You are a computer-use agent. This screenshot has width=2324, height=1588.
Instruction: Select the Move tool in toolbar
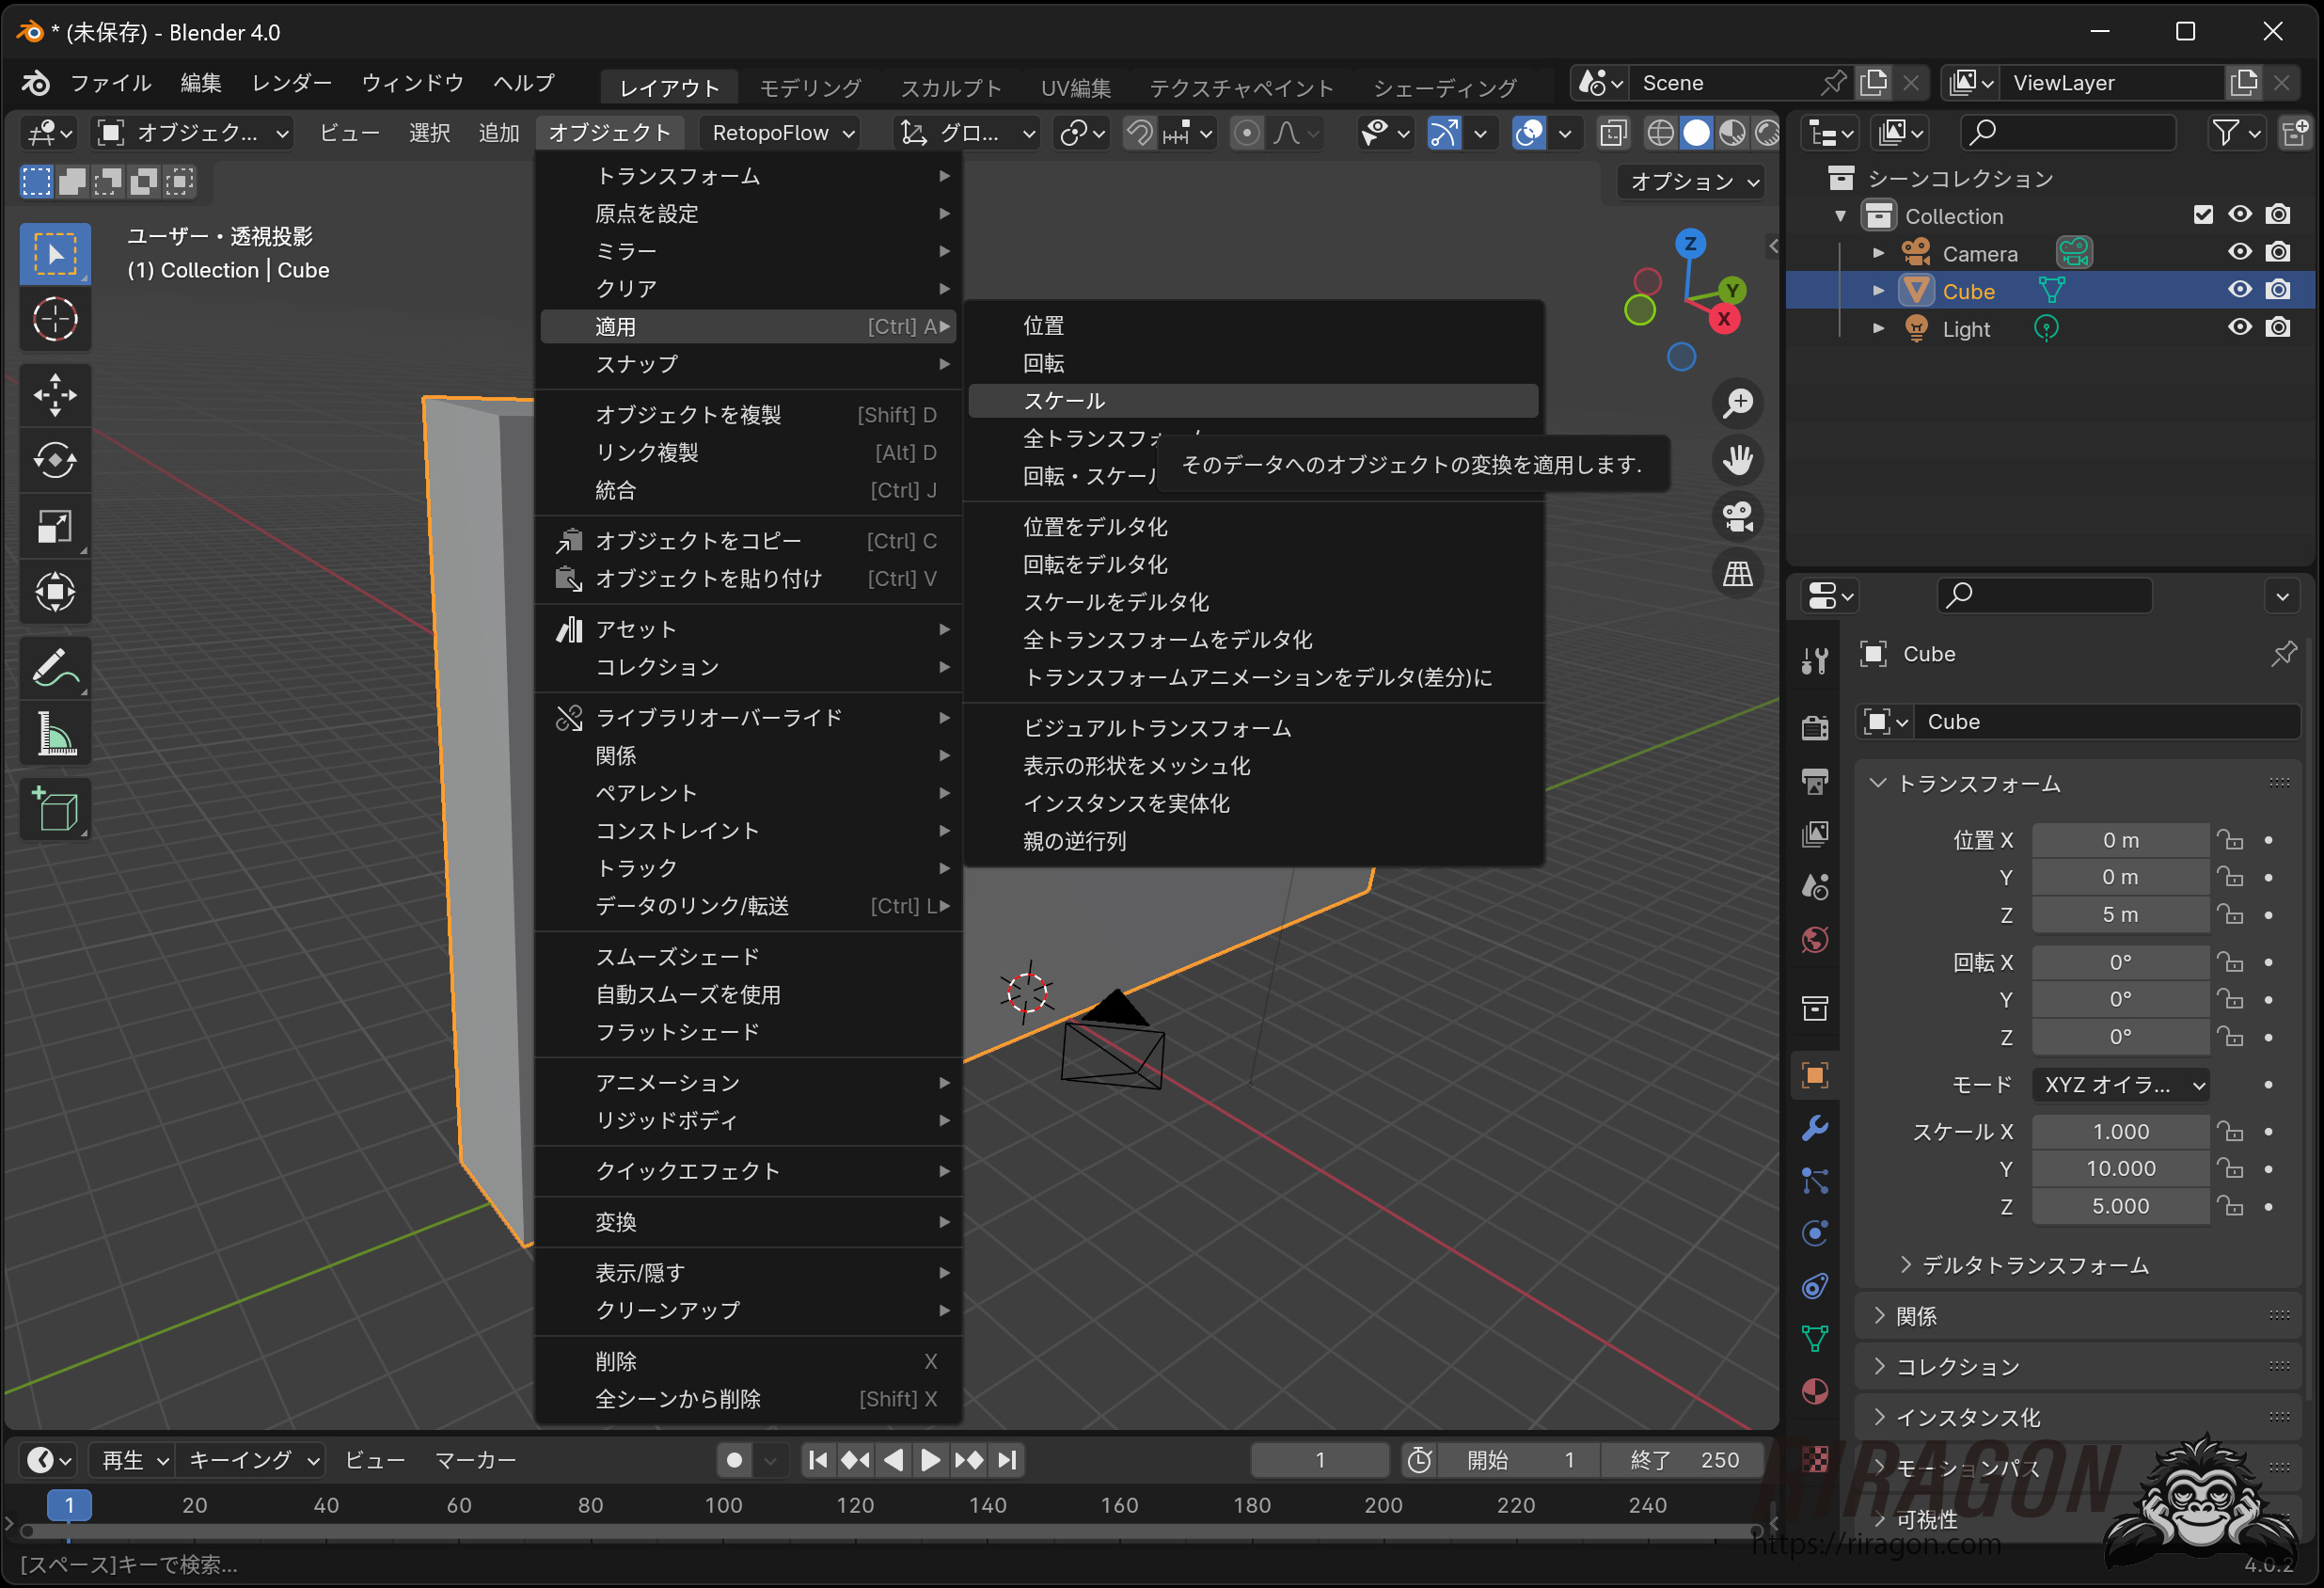(x=55, y=395)
